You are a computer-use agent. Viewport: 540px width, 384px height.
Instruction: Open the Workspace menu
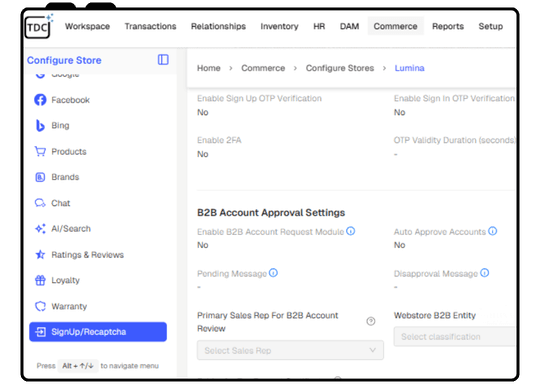pos(87,26)
